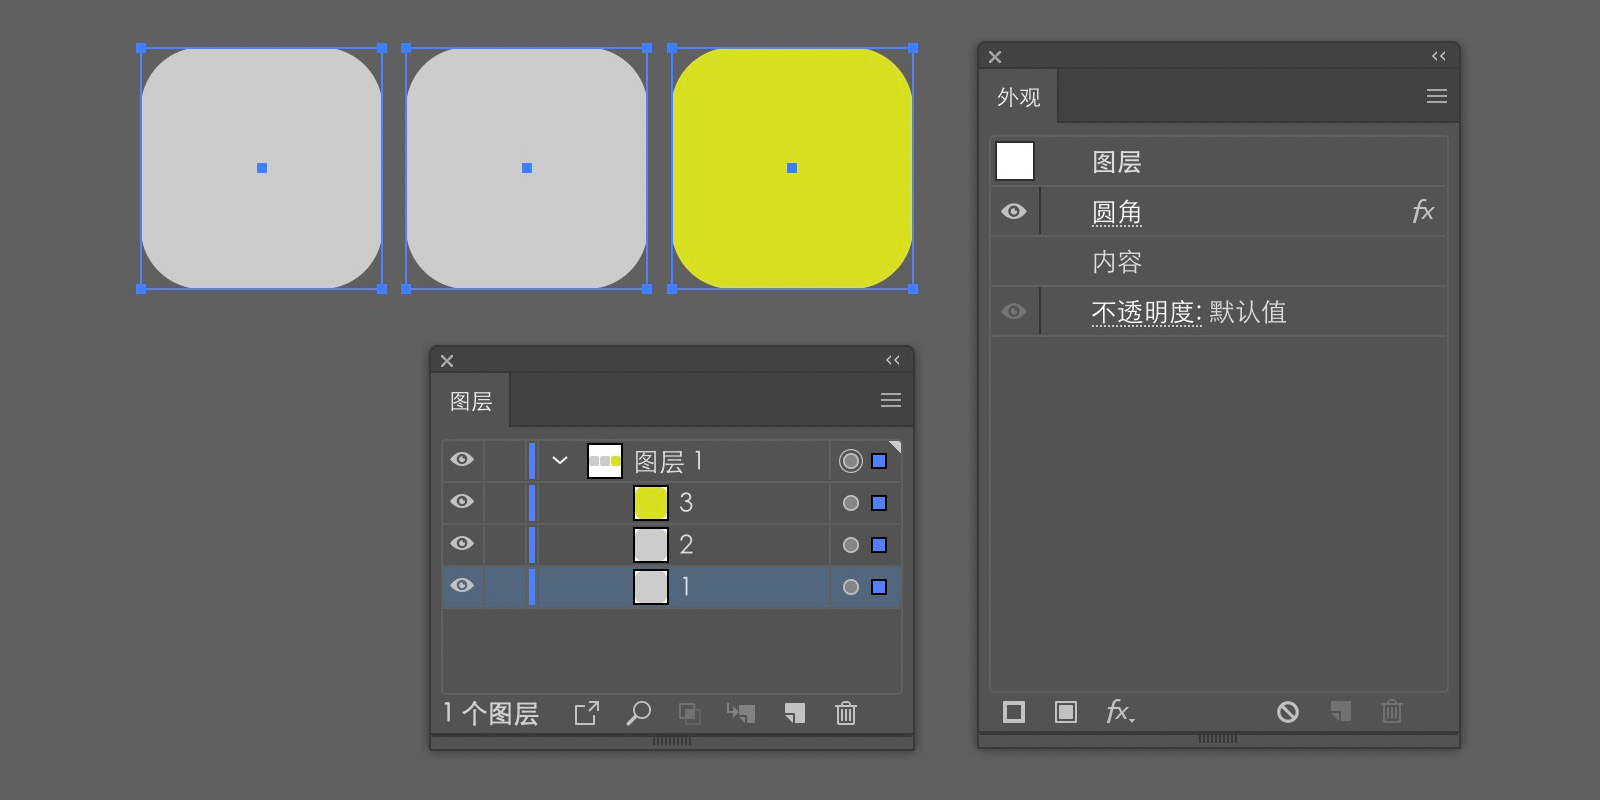Open the 圆角 effect settings link

coord(1117,212)
